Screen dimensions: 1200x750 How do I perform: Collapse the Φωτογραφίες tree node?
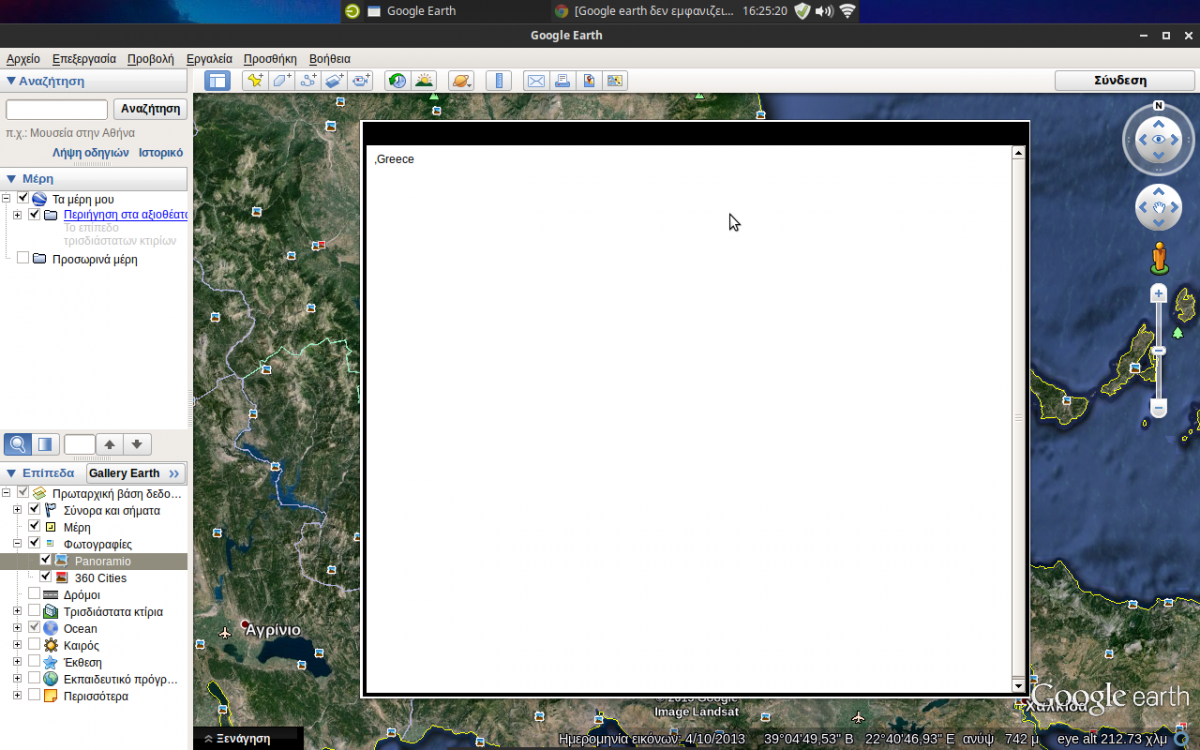click(x=17, y=544)
